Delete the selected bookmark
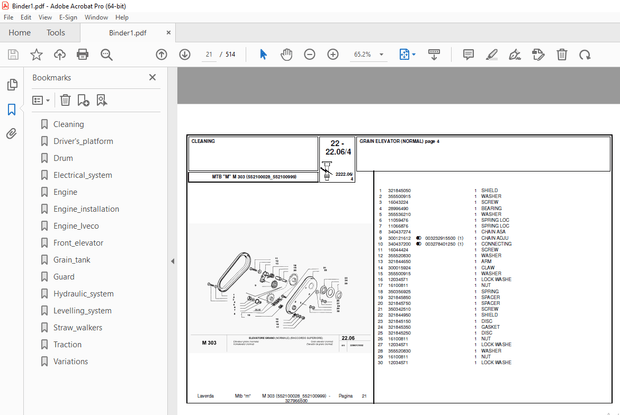620x415 pixels. 65,100
